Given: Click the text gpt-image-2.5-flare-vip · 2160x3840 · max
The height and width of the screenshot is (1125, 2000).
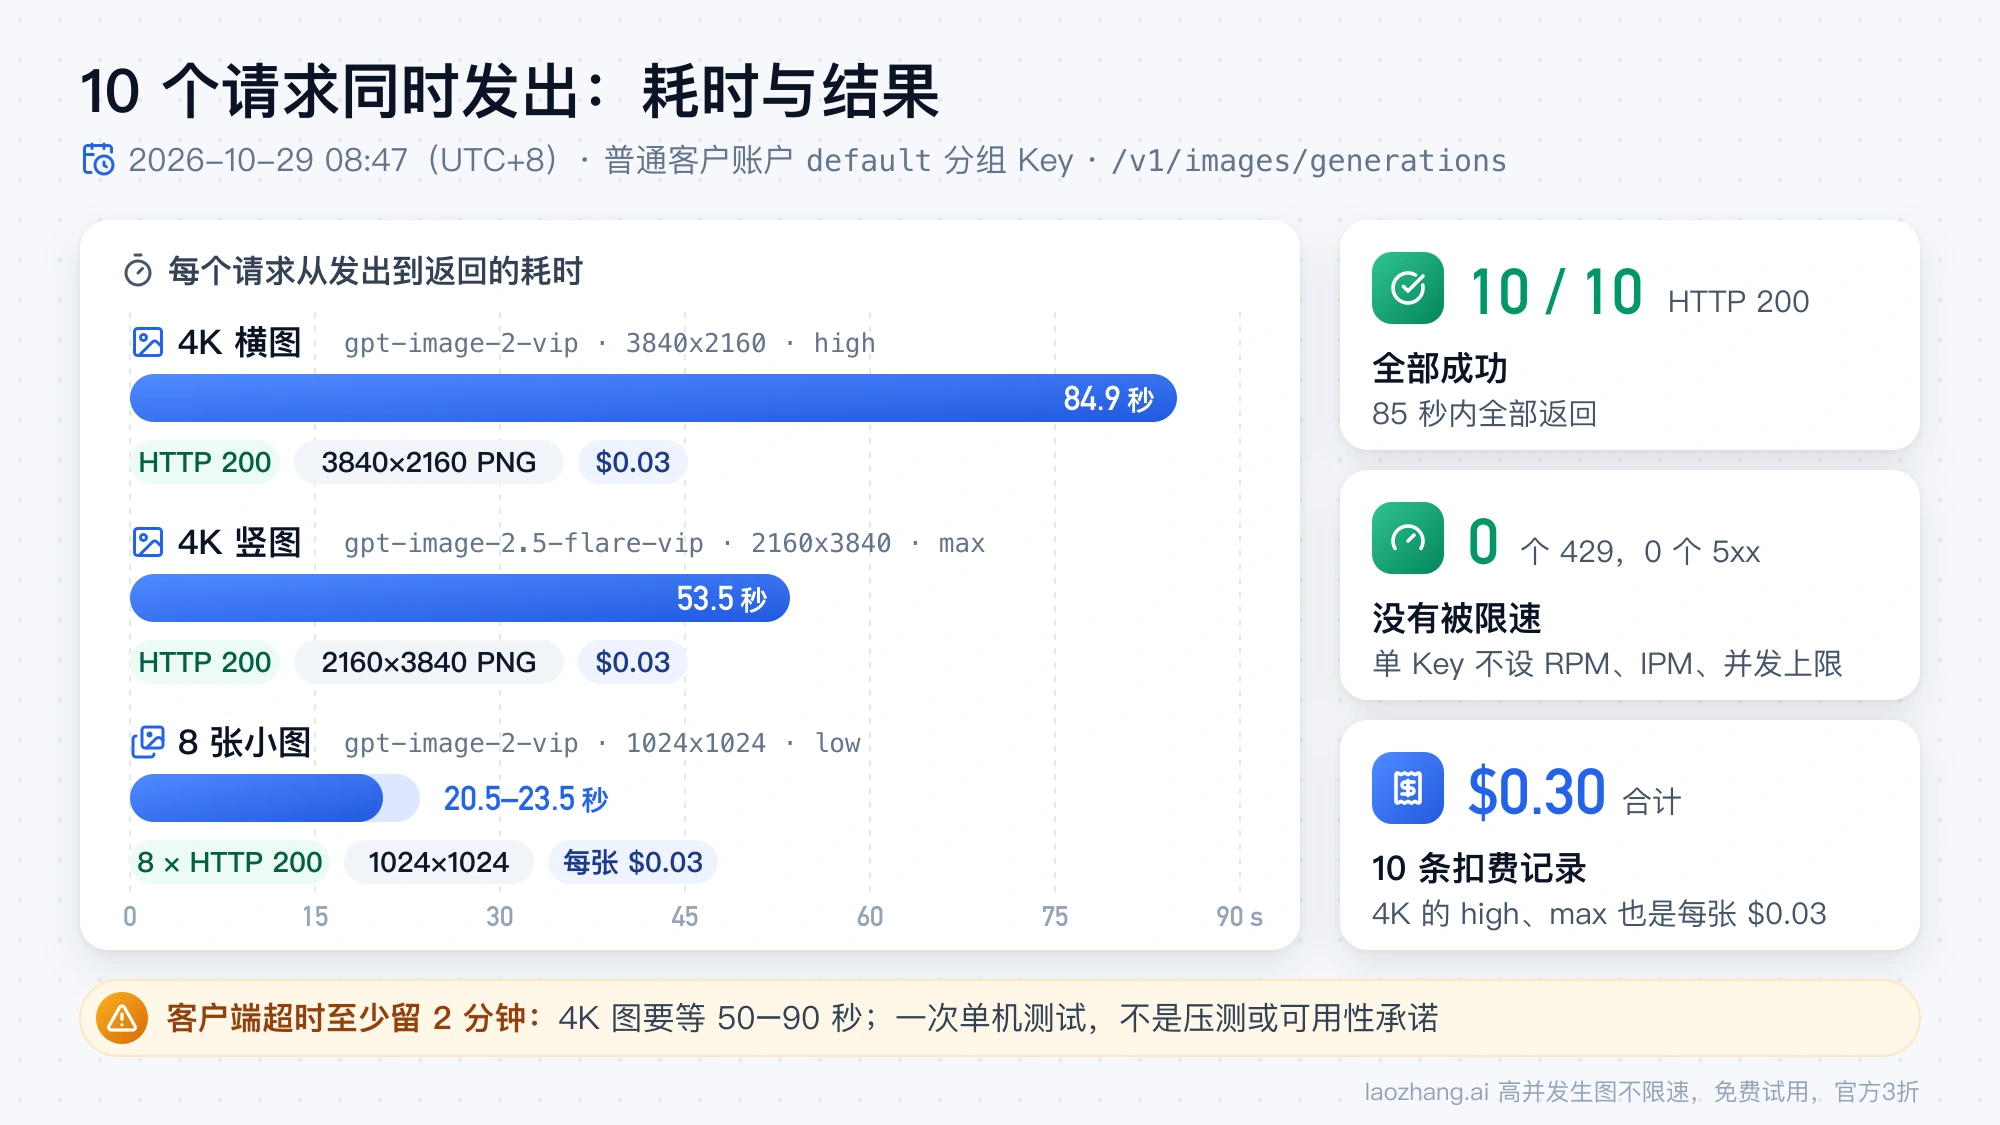Looking at the screenshot, I should point(665,543).
